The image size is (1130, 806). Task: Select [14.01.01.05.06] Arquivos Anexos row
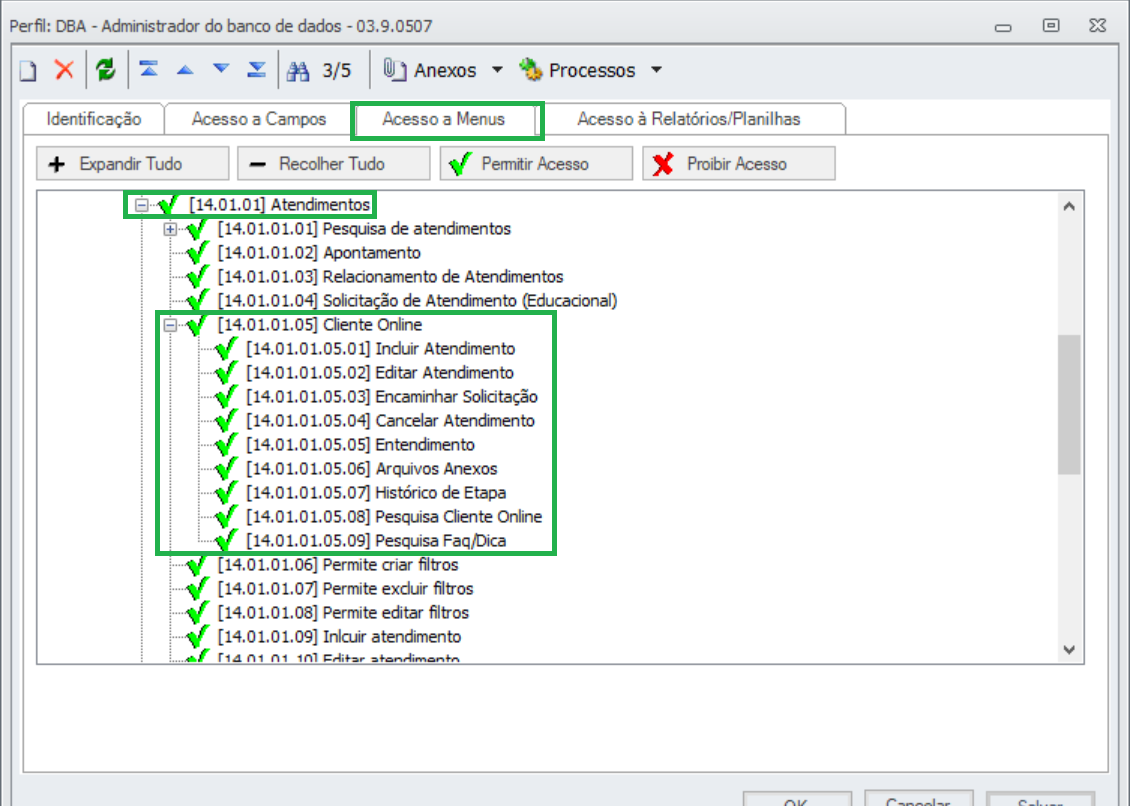[372, 469]
